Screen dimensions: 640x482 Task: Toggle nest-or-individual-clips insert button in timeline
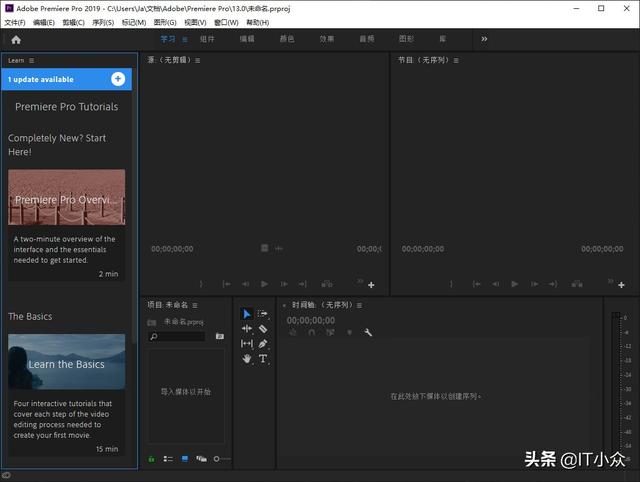point(293,333)
